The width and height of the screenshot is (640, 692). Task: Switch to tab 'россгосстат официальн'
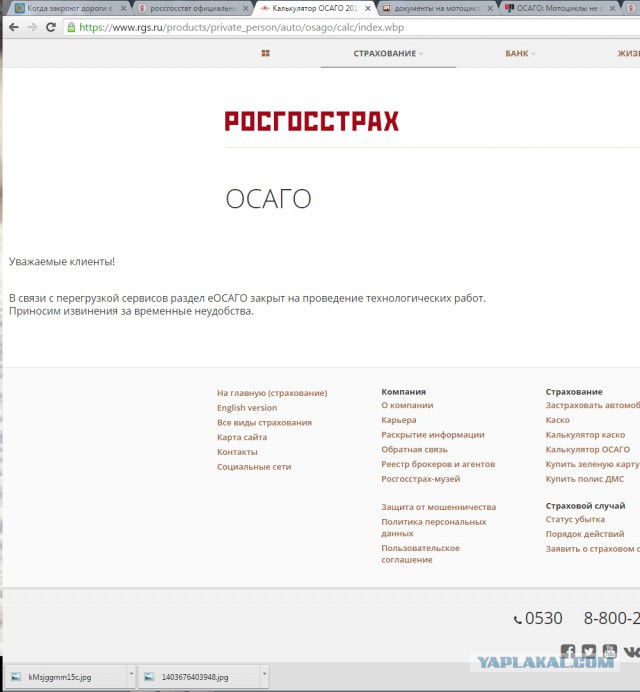(193, 8)
